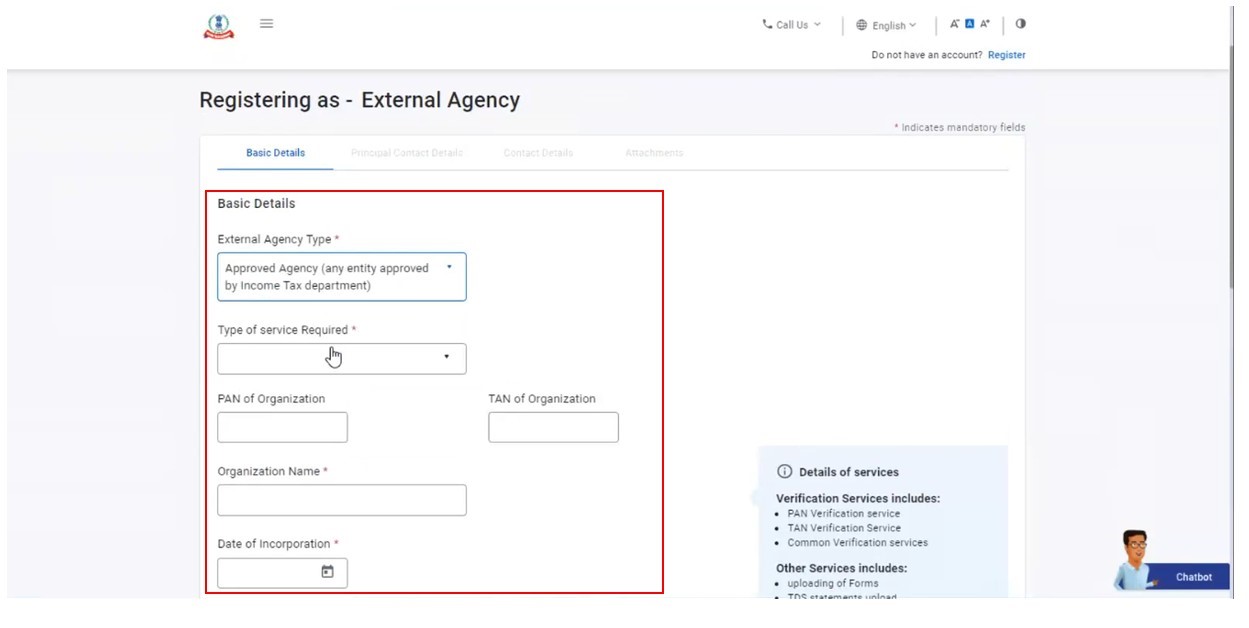1249x628 pixels.
Task: Click the decrease font size icon
Action: pyautogui.click(x=954, y=24)
